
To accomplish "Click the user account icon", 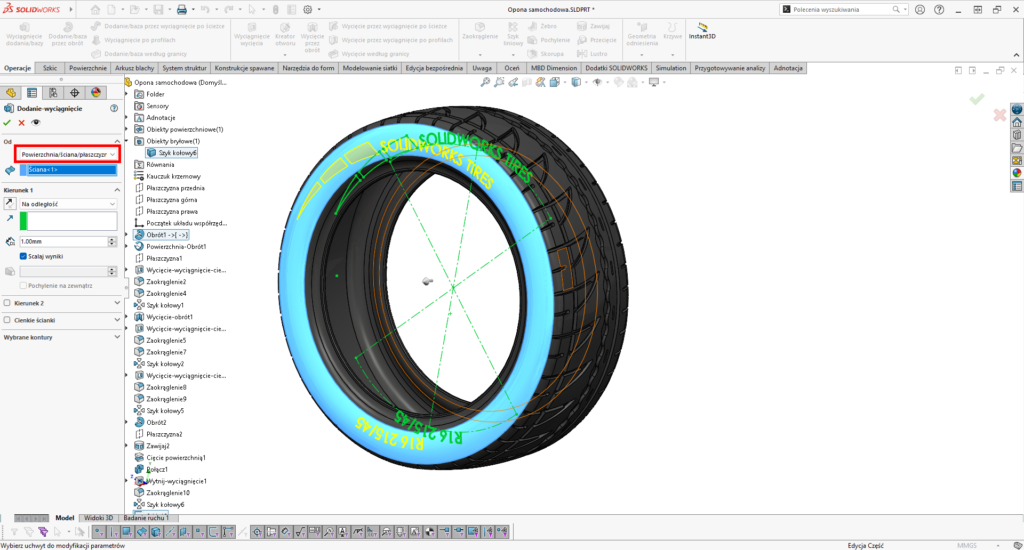I will point(920,10).
